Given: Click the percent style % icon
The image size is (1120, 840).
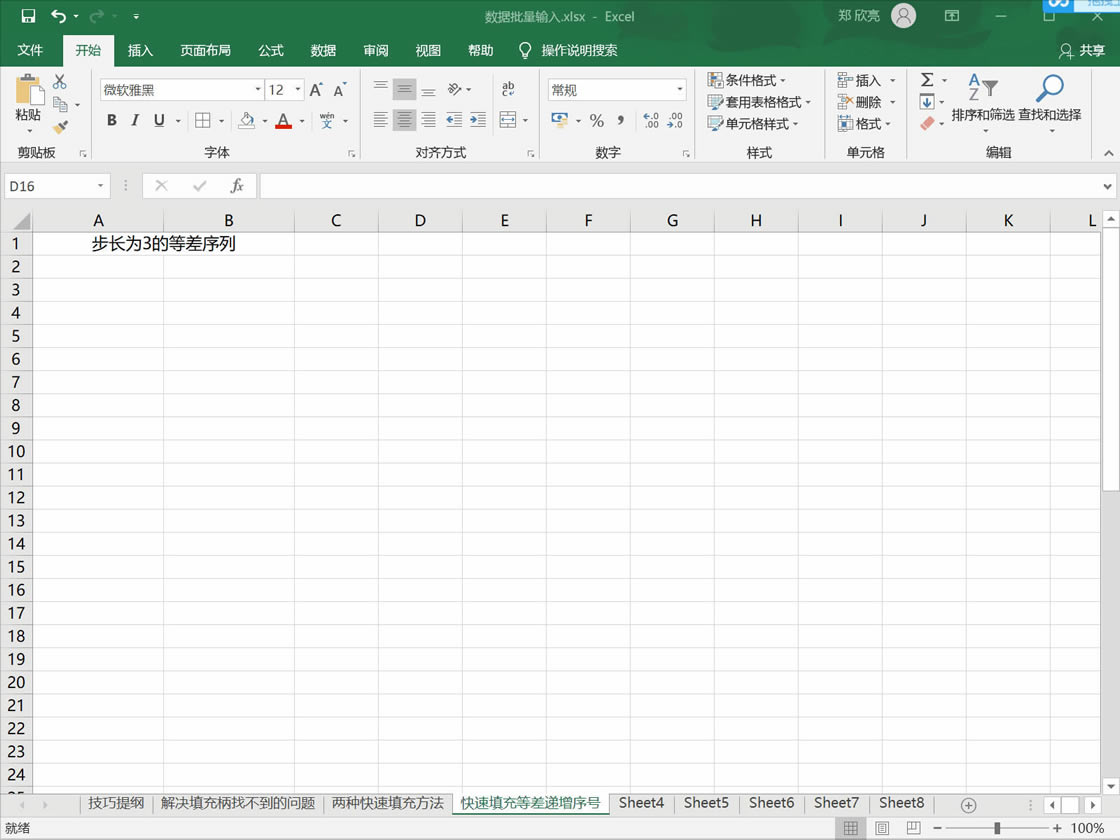Looking at the screenshot, I should click(596, 121).
